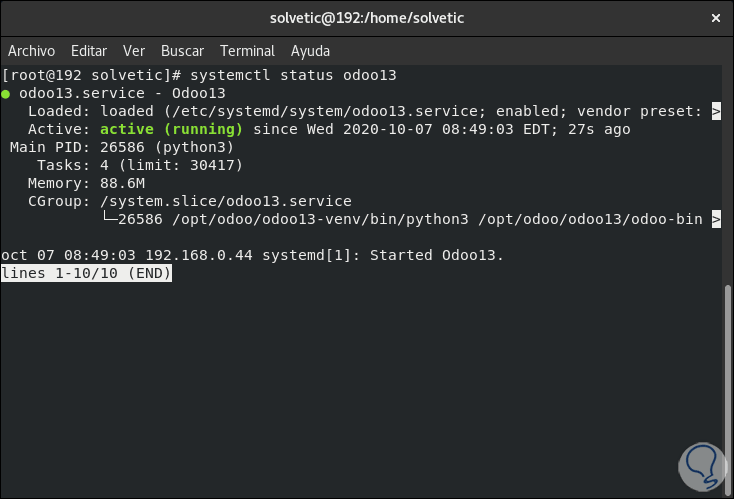Screen dimensions: 734x499
Task: Click the "lines 1-10/10 (END)" pager status
Action: click(87, 273)
